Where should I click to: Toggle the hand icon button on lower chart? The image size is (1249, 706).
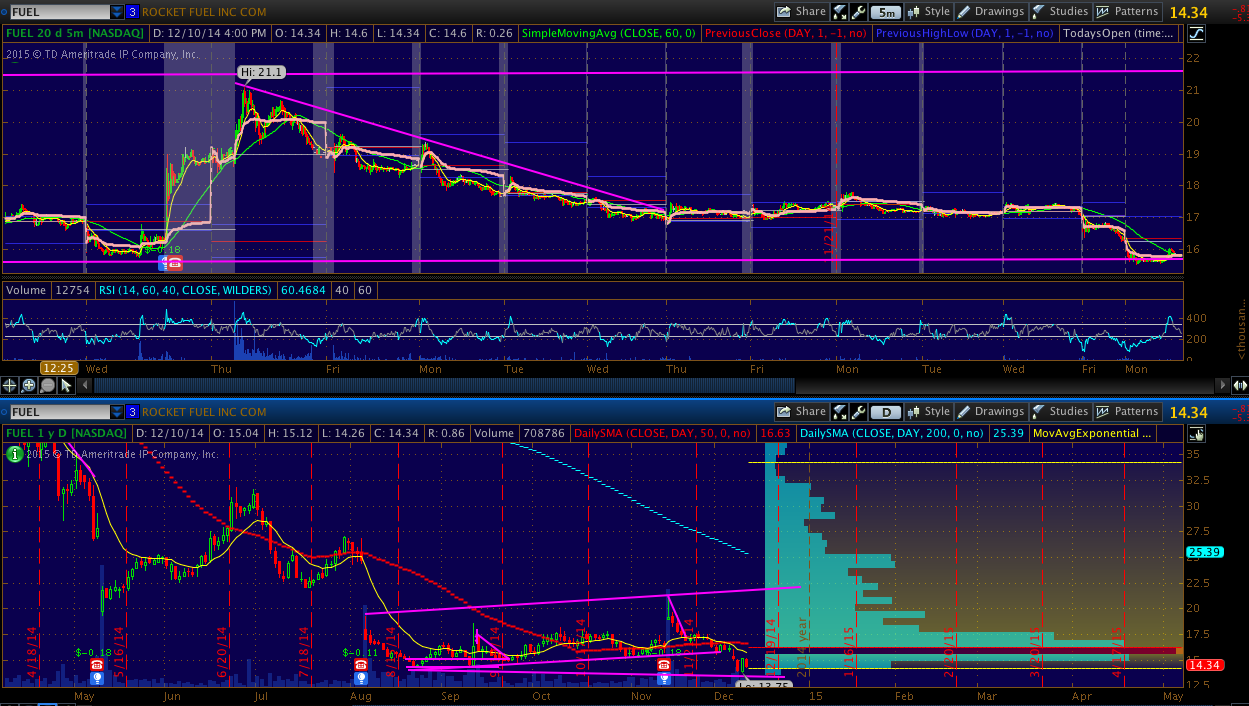pyautogui.click(x=1196, y=433)
